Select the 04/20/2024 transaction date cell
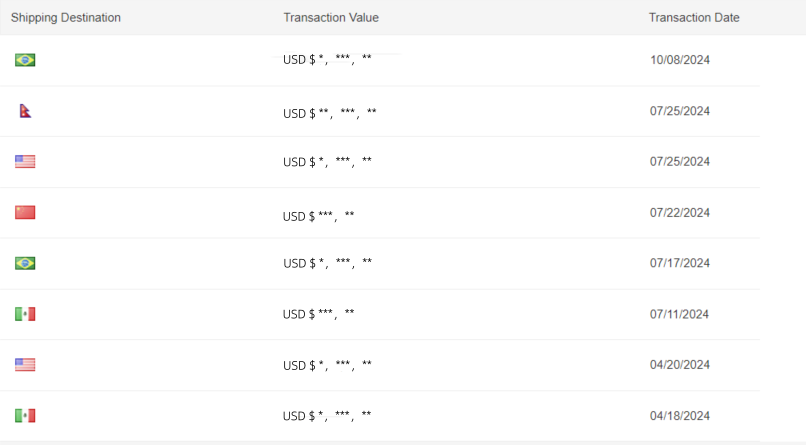 point(680,365)
